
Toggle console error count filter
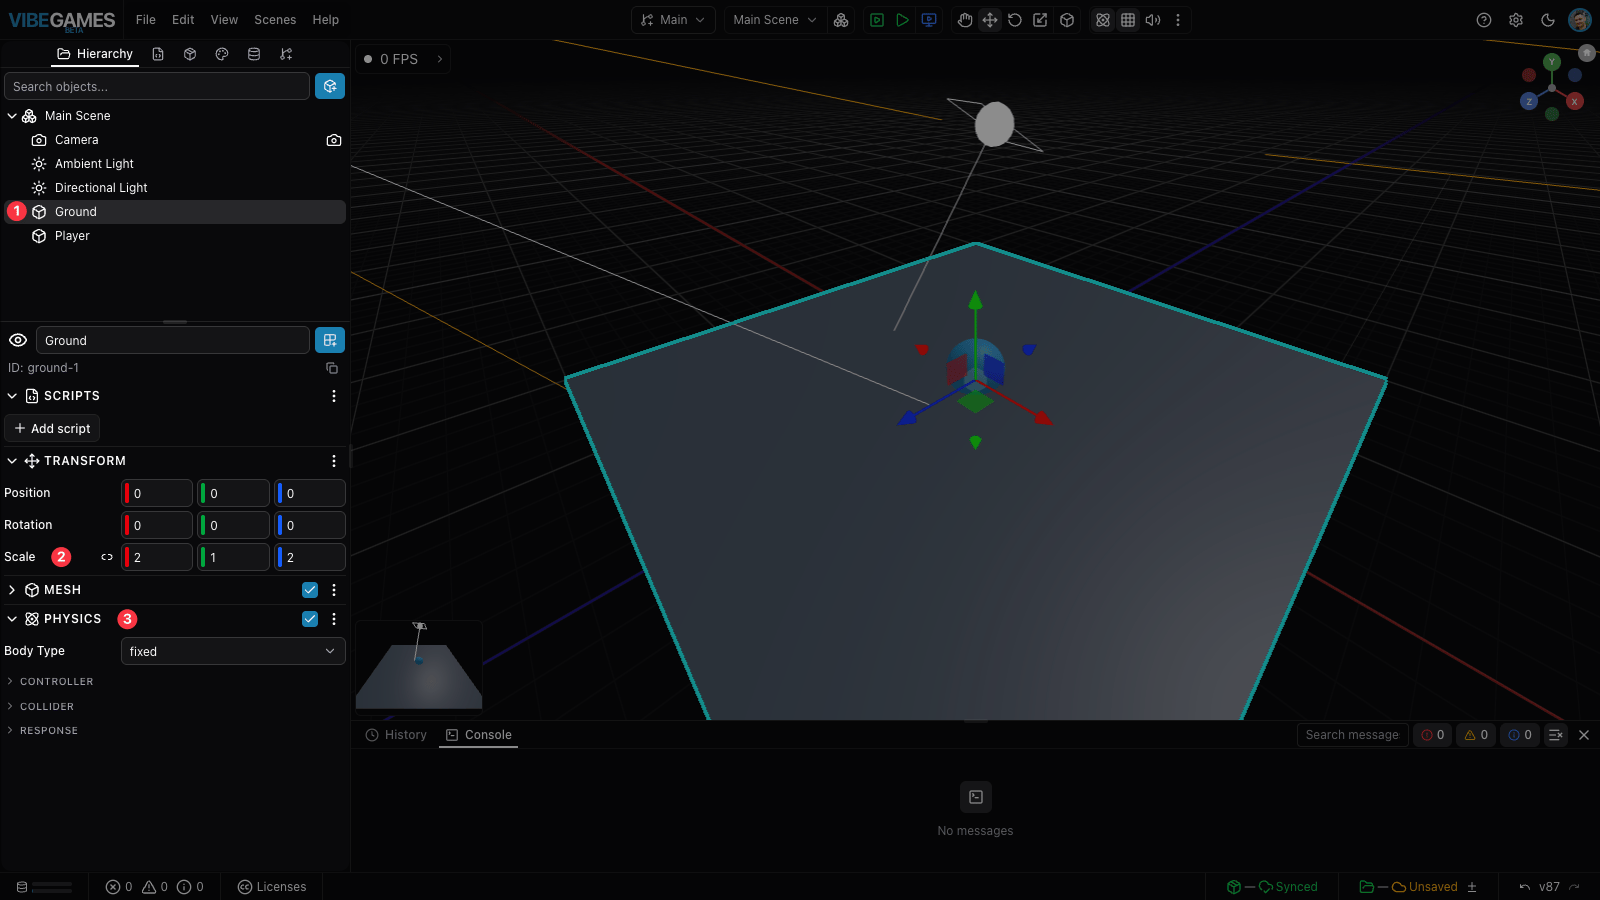(x=1432, y=735)
